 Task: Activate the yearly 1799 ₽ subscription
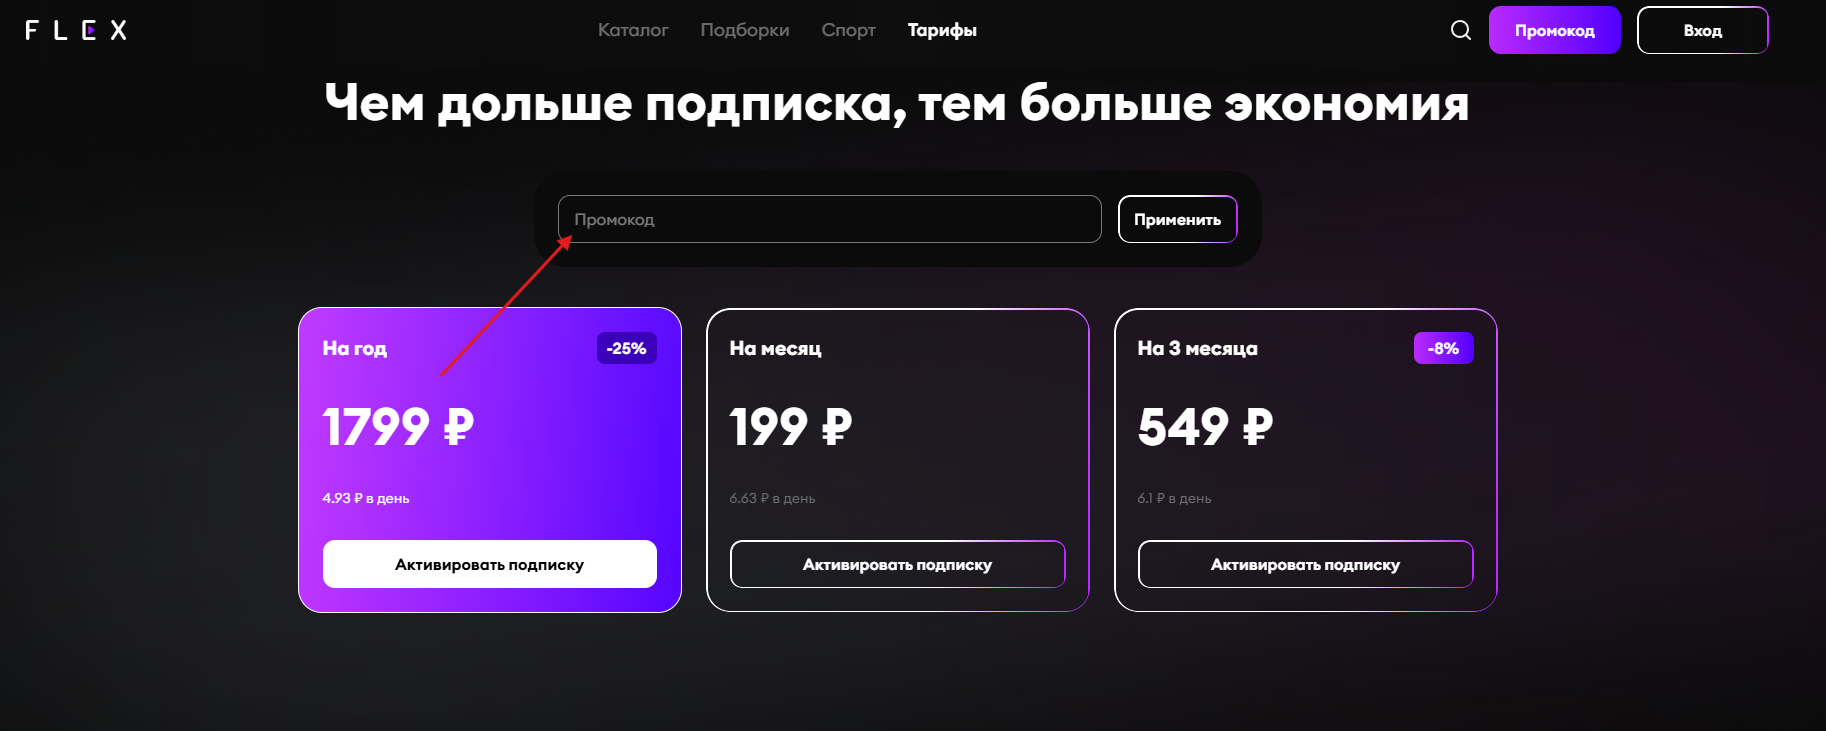pos(490,564)
